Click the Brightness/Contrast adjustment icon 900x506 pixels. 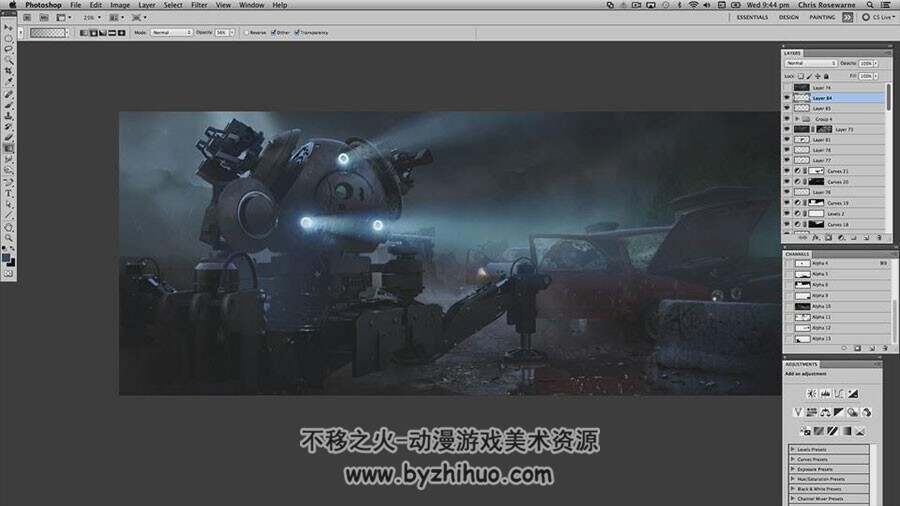pos(811,394)
